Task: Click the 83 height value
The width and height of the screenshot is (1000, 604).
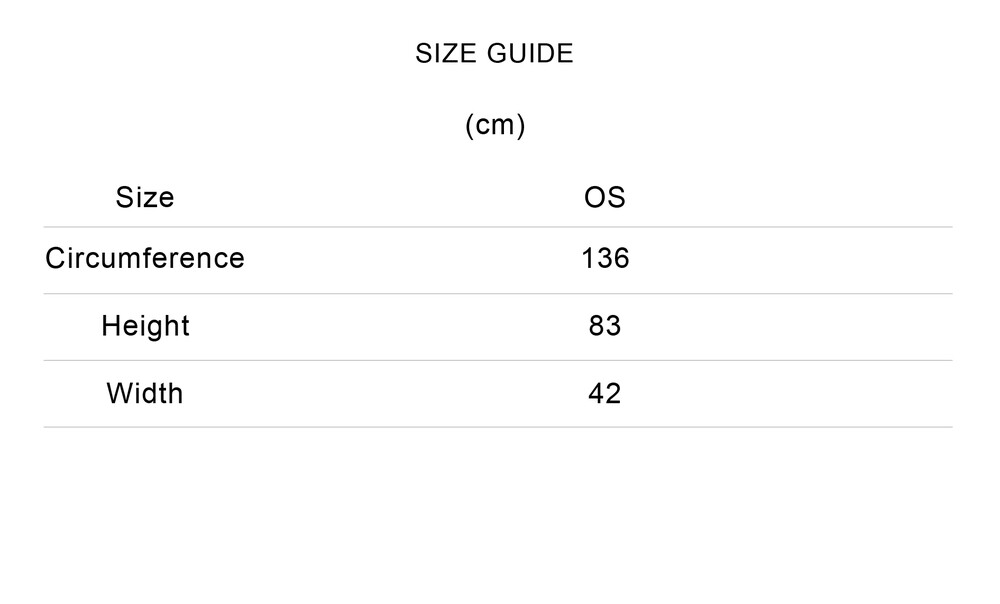Action: coord(605,326)
